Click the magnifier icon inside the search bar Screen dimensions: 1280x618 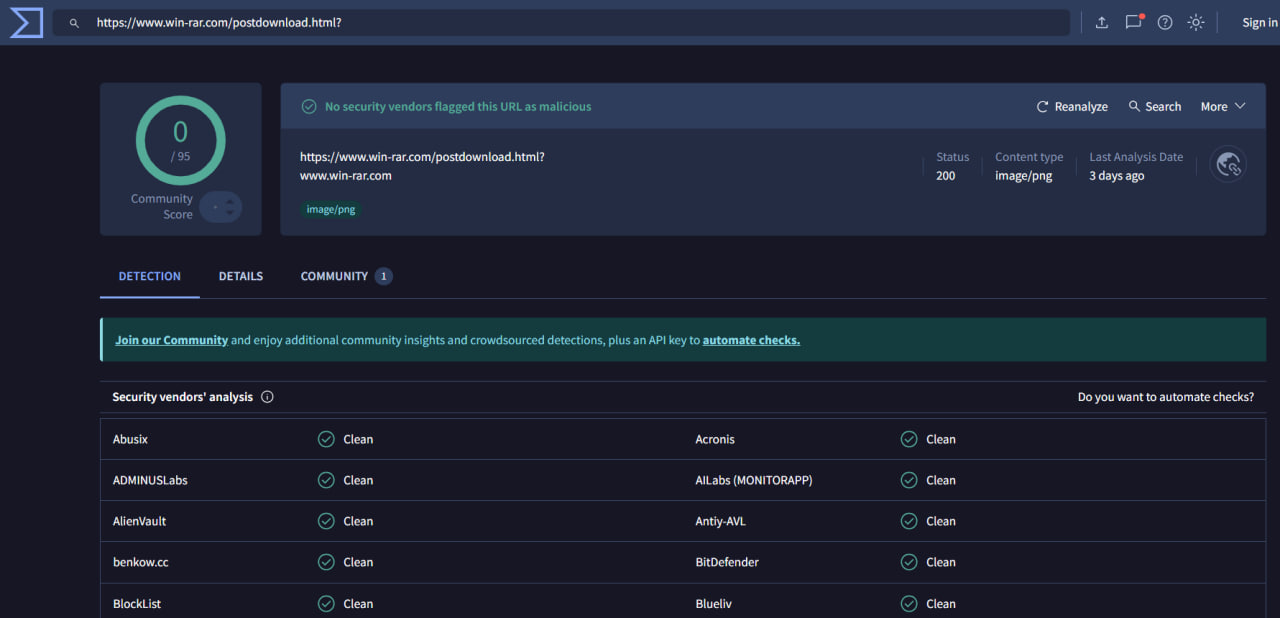click(x=73, y=21)
